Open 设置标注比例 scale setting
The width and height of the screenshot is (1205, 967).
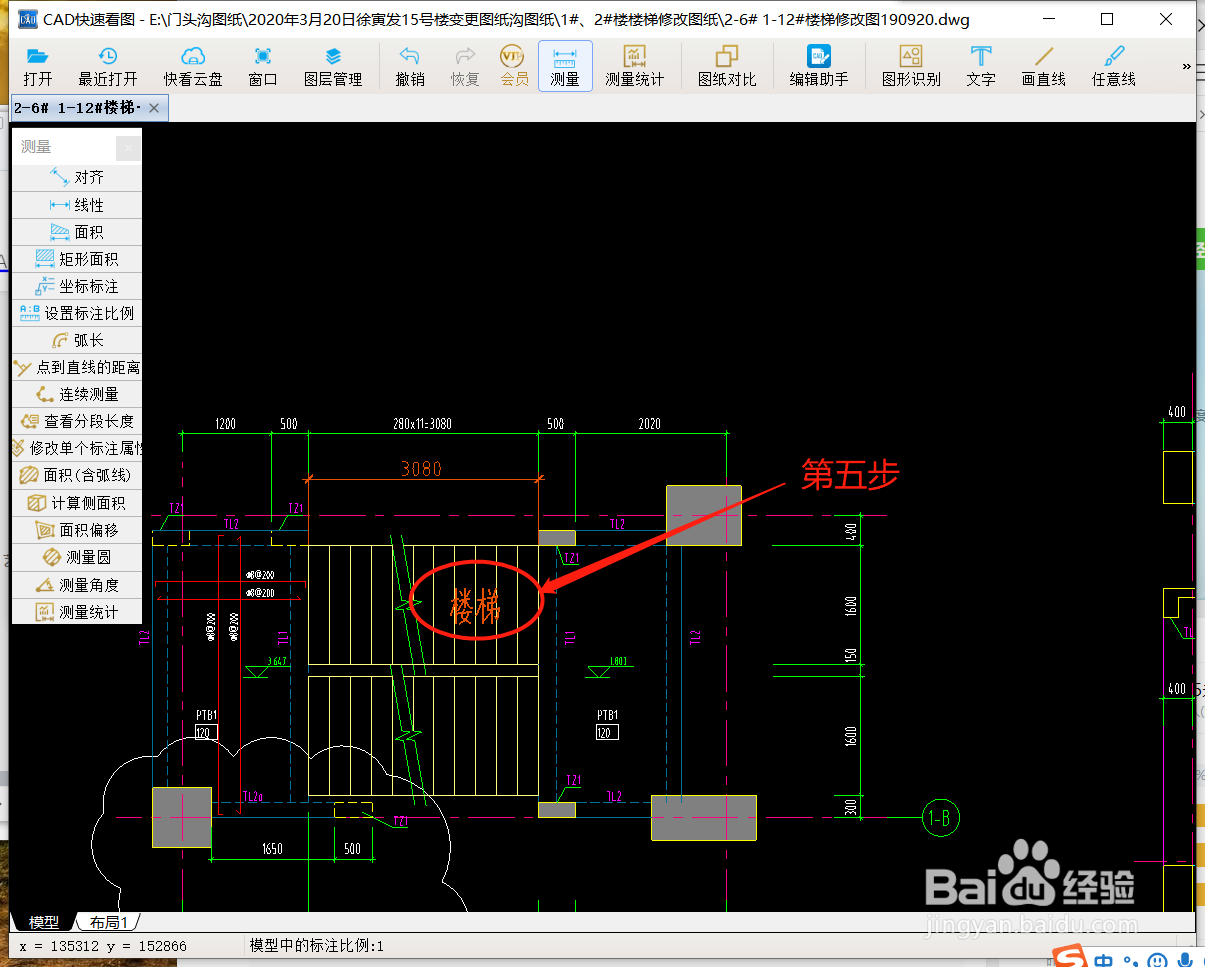pyautogui.click(x=77, y=312)
